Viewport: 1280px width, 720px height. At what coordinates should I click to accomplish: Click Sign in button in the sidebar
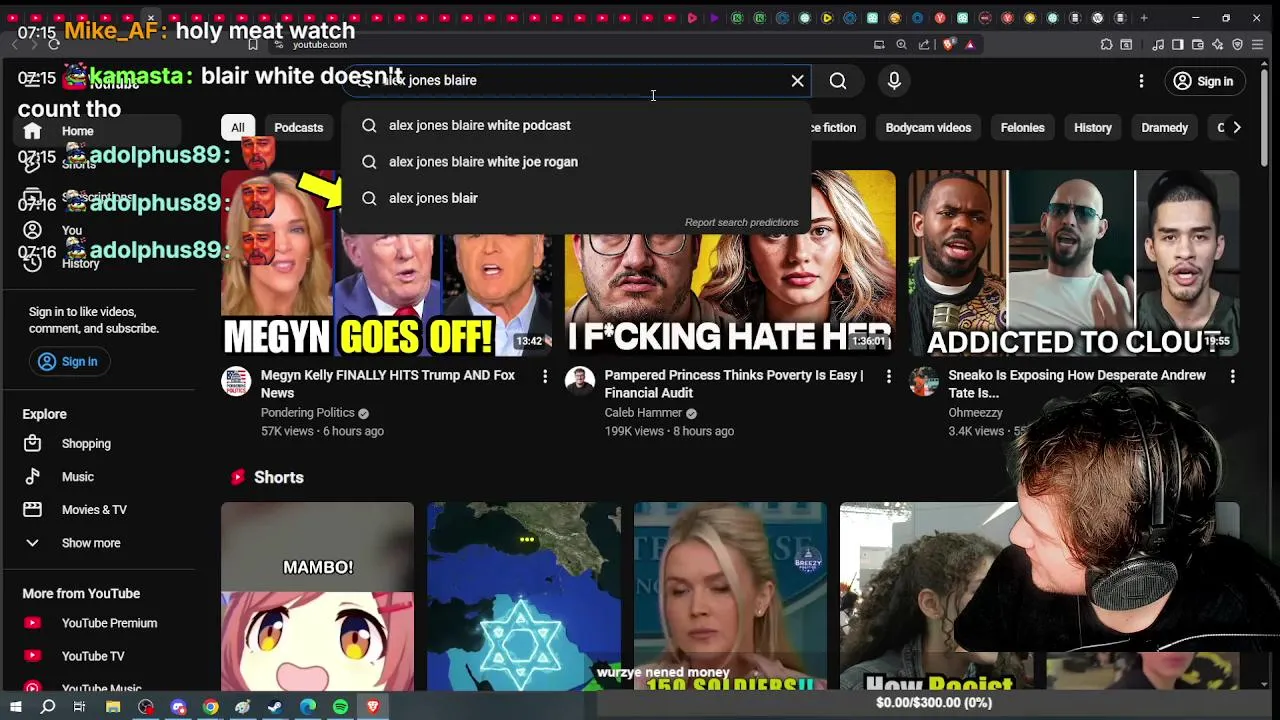tap(68, 362)
